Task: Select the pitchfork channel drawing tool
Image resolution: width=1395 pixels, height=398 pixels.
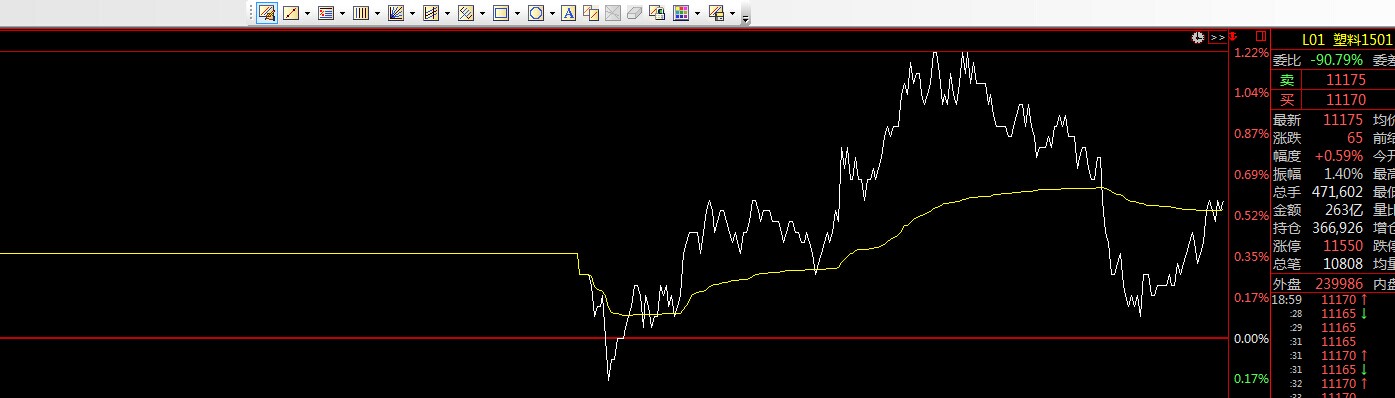Action: point(431,13)
